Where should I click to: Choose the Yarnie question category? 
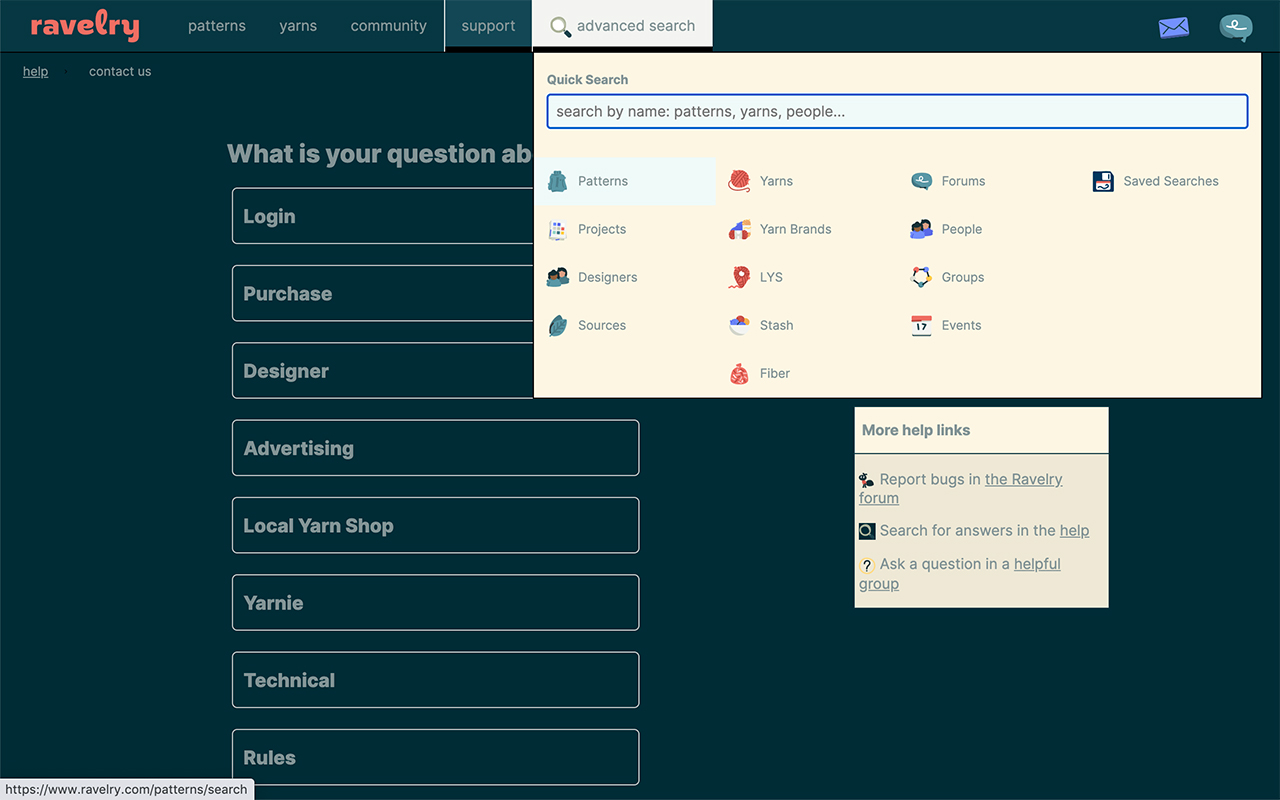tap(435, 602)
